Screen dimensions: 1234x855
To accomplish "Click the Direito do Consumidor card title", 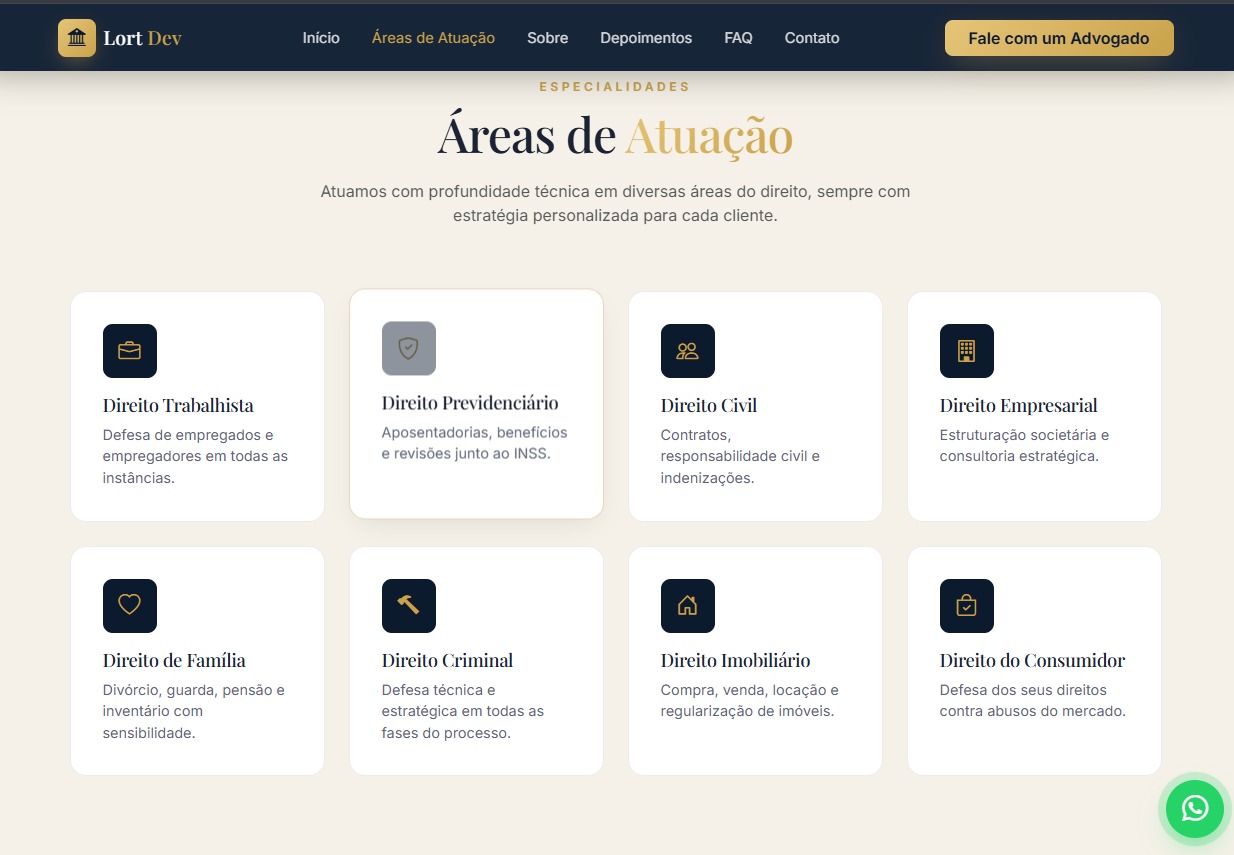I will (1032, 661).
